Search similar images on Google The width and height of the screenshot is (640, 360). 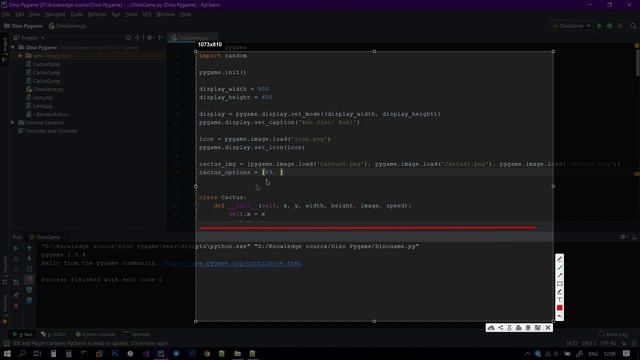click(x=509, y=328)
